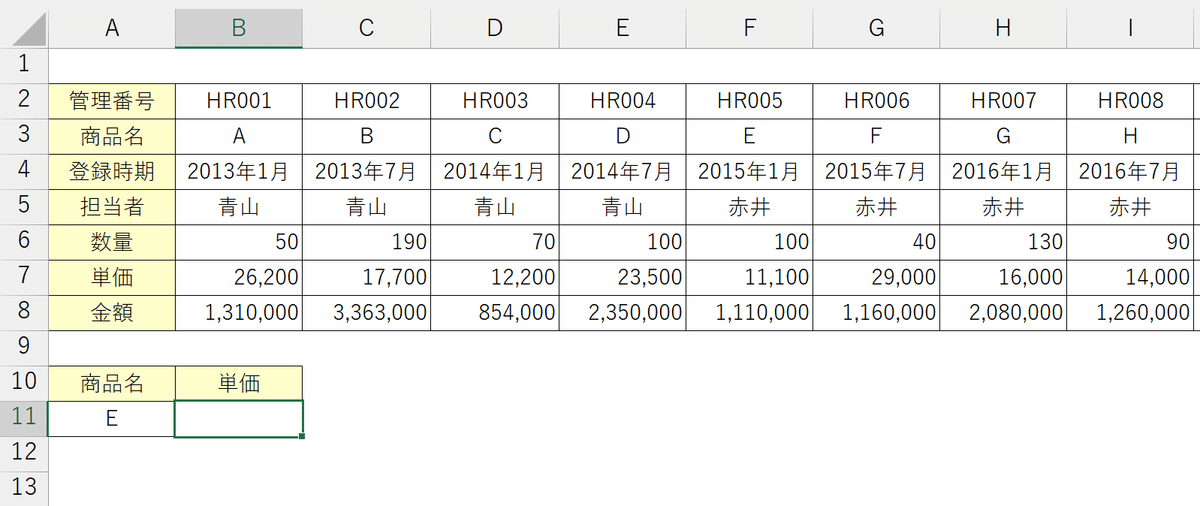Screen dimensions: 1200x506
Task: Select row 5 header
Action: pyautogui.click(x=24, y=206)
